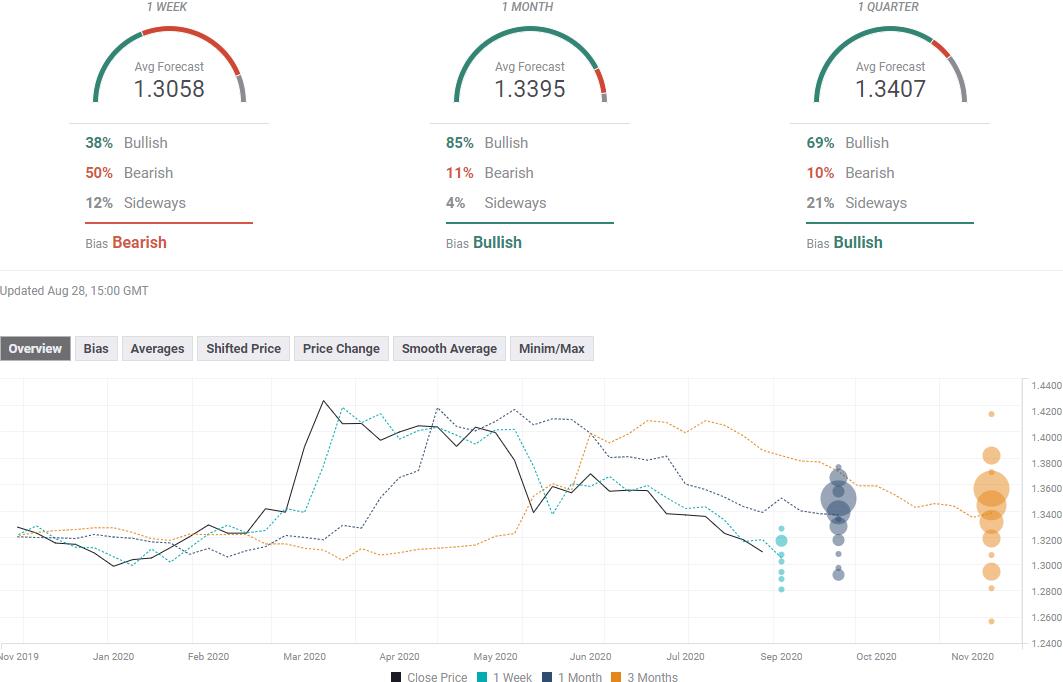Click the 1.3400 price axis label
Viewport: 1063px width, 682px height.
1046,515
